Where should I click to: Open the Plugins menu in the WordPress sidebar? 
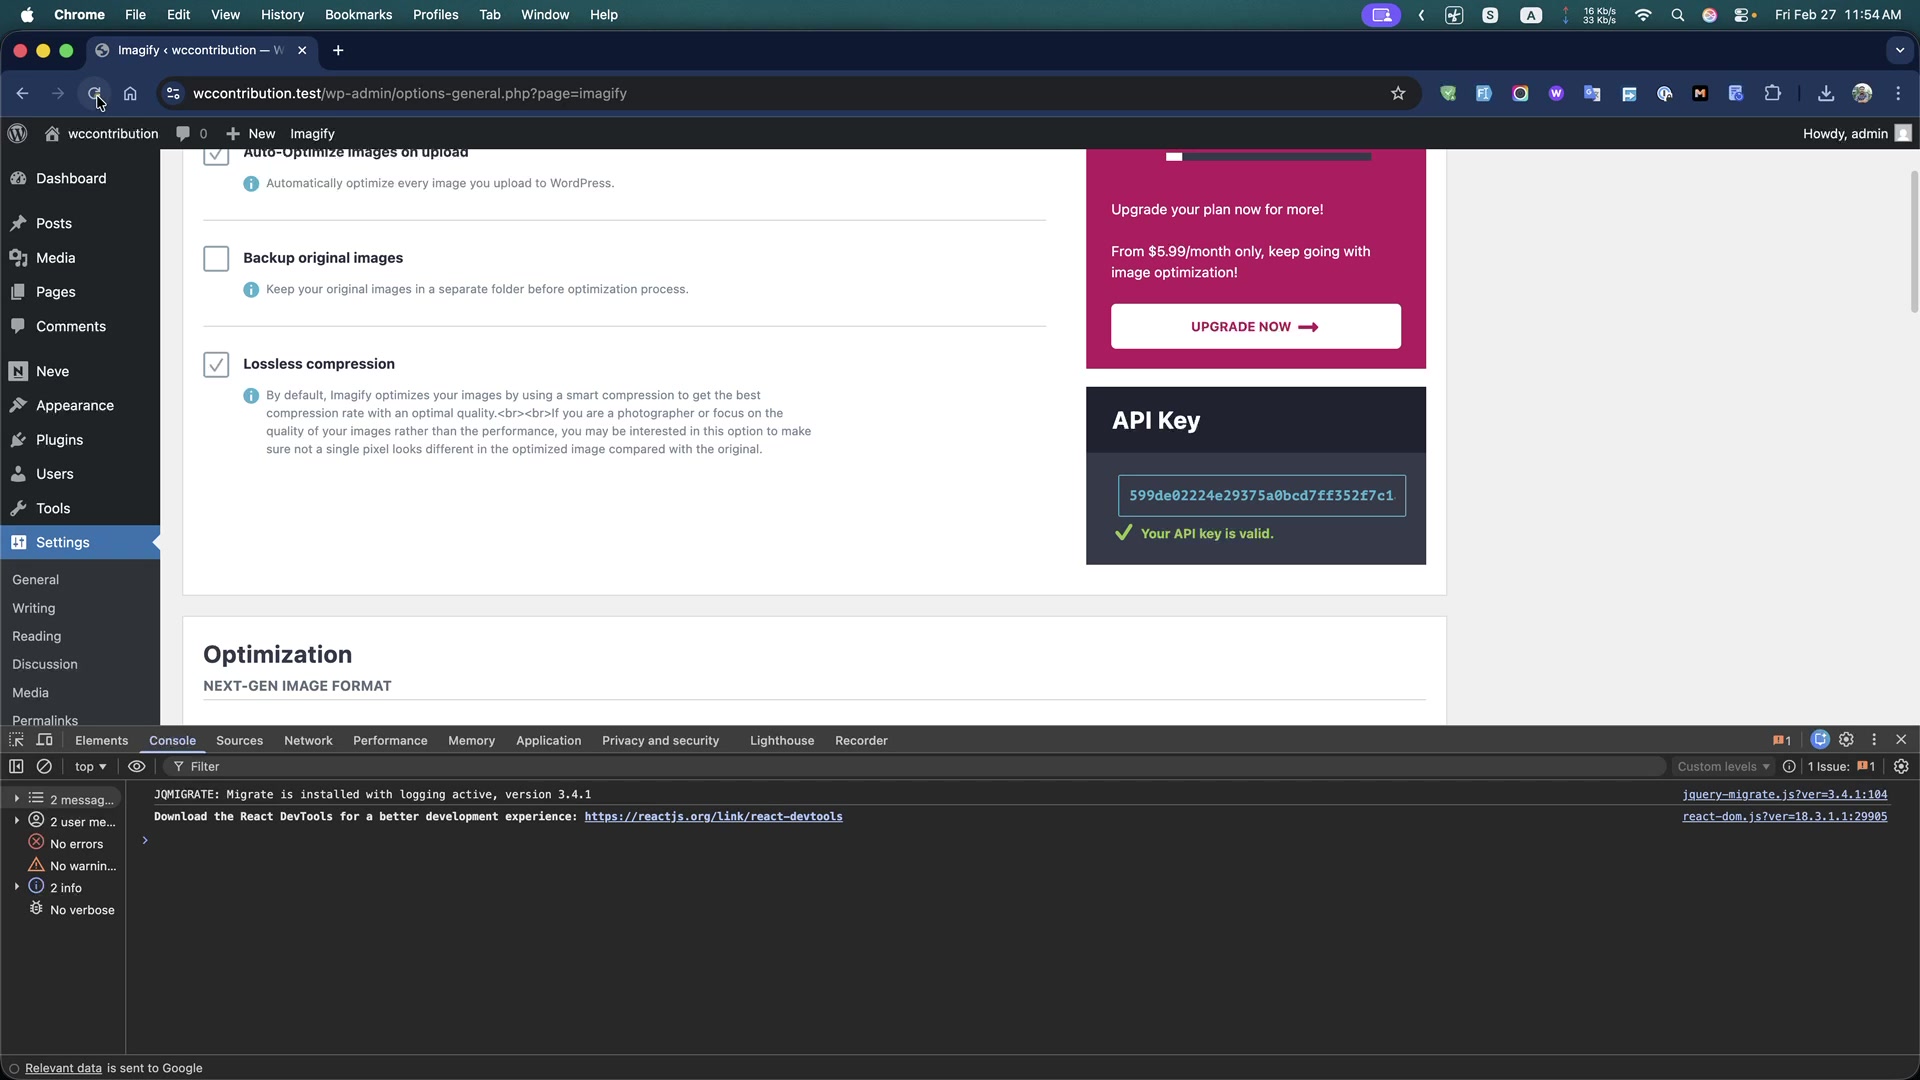tap(59, 440)
